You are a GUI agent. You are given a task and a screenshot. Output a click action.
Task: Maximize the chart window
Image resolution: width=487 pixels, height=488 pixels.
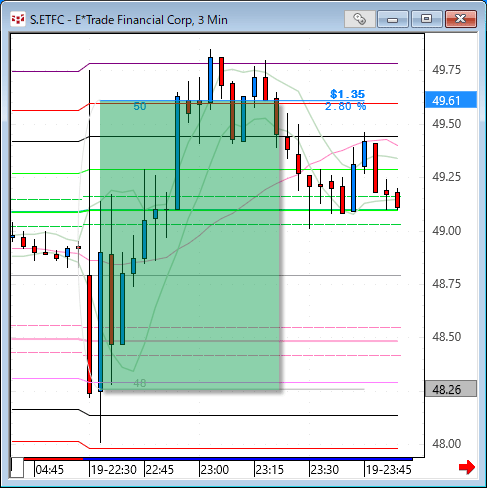tap(426, 19)
